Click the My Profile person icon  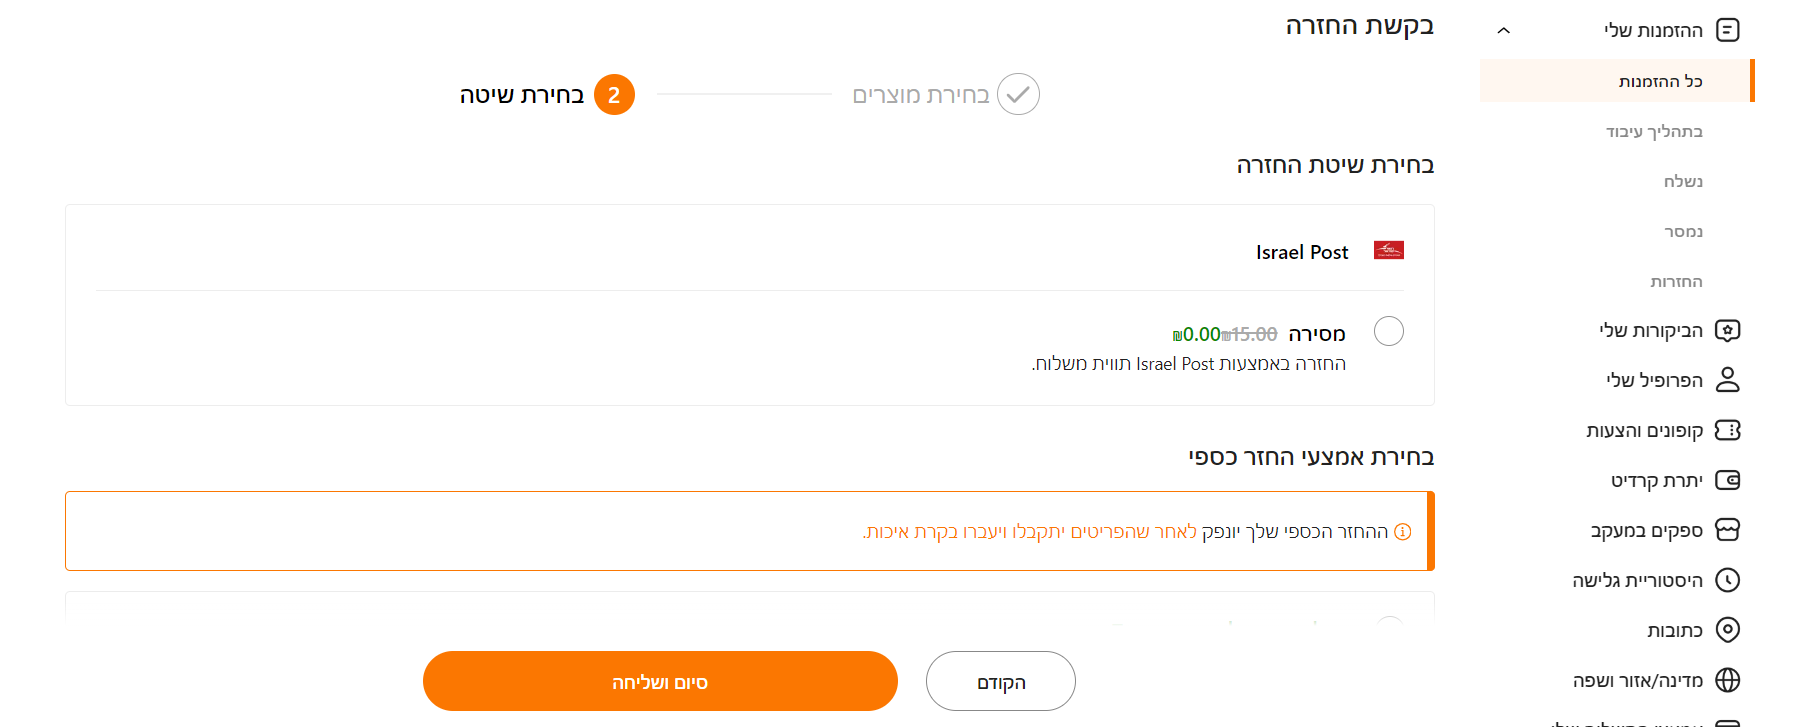[x=1727, y=380]
